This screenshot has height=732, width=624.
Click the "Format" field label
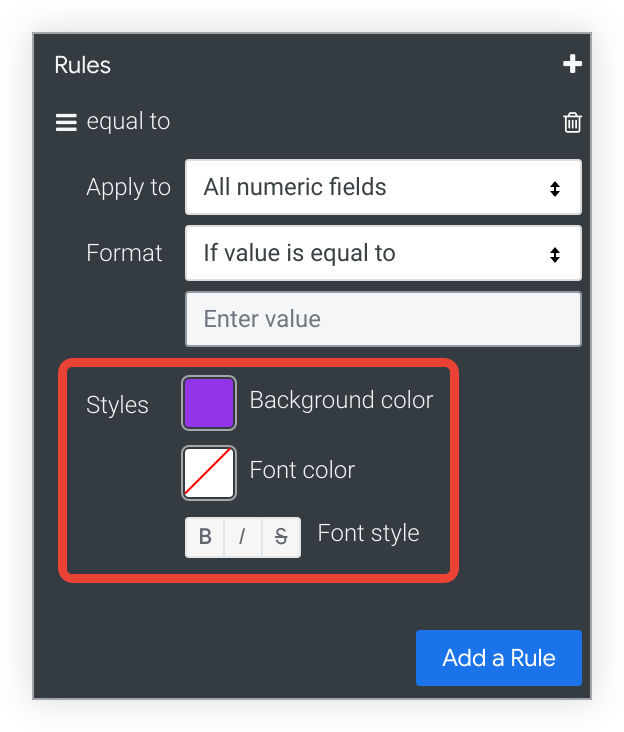click(x=124, y=253)
